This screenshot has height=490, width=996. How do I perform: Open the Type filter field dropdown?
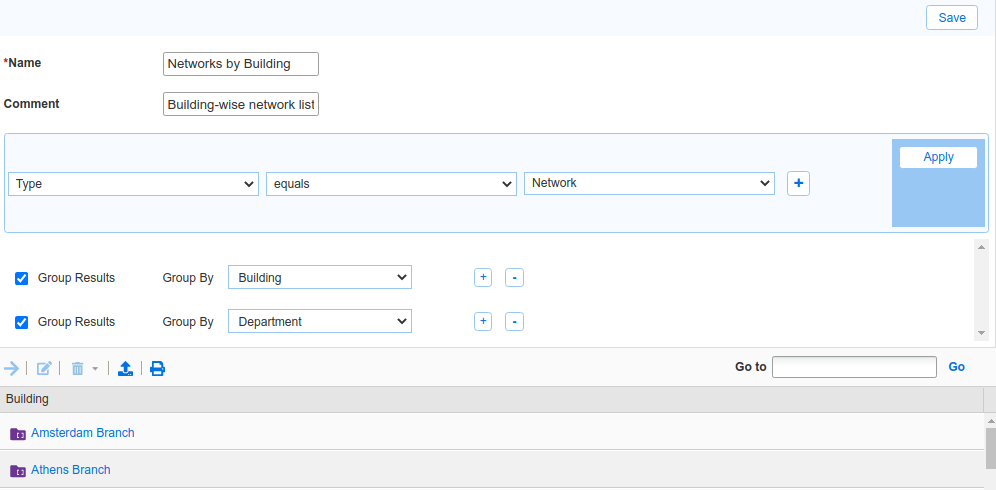(133, 184)
